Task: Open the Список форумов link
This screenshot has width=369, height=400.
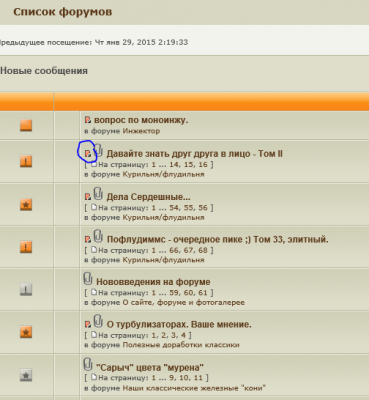Action: 63,12
